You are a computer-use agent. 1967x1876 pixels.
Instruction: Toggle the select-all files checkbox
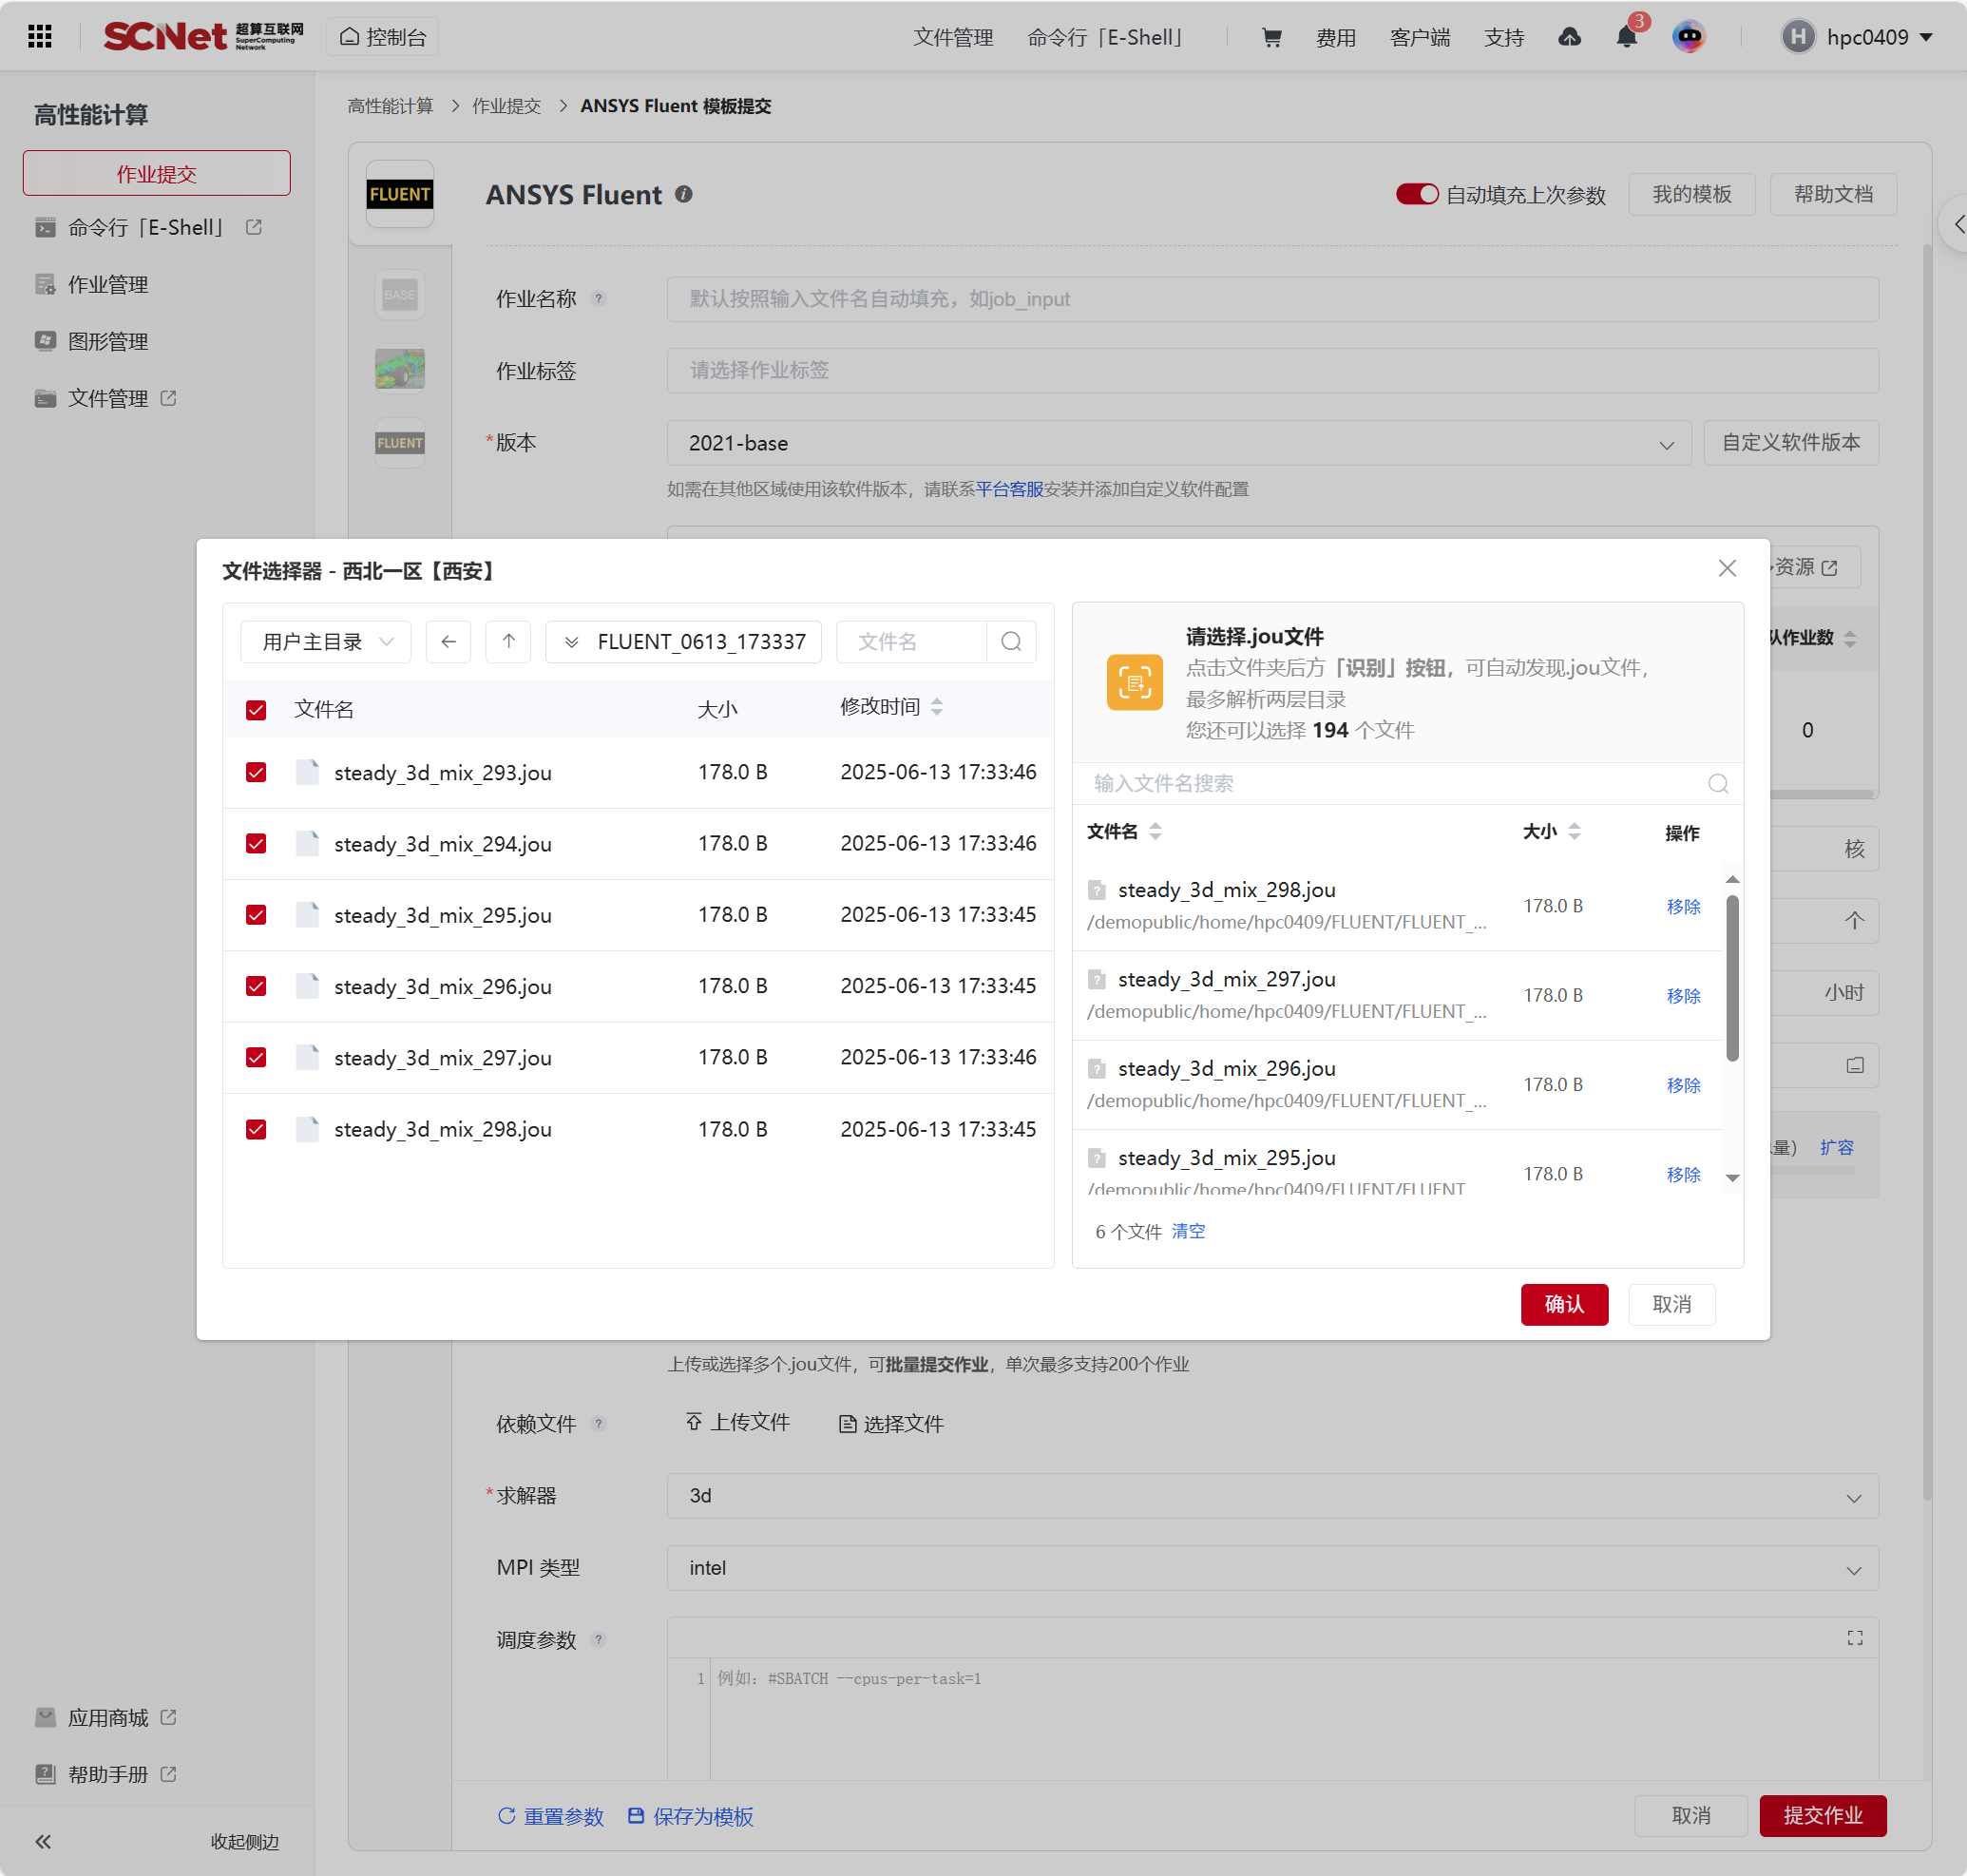(x=256, y=710)
